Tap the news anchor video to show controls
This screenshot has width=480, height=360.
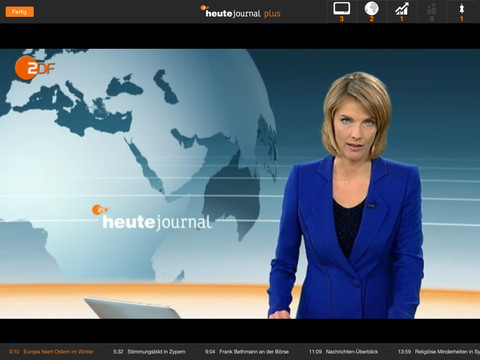click(x=240, y=184)
